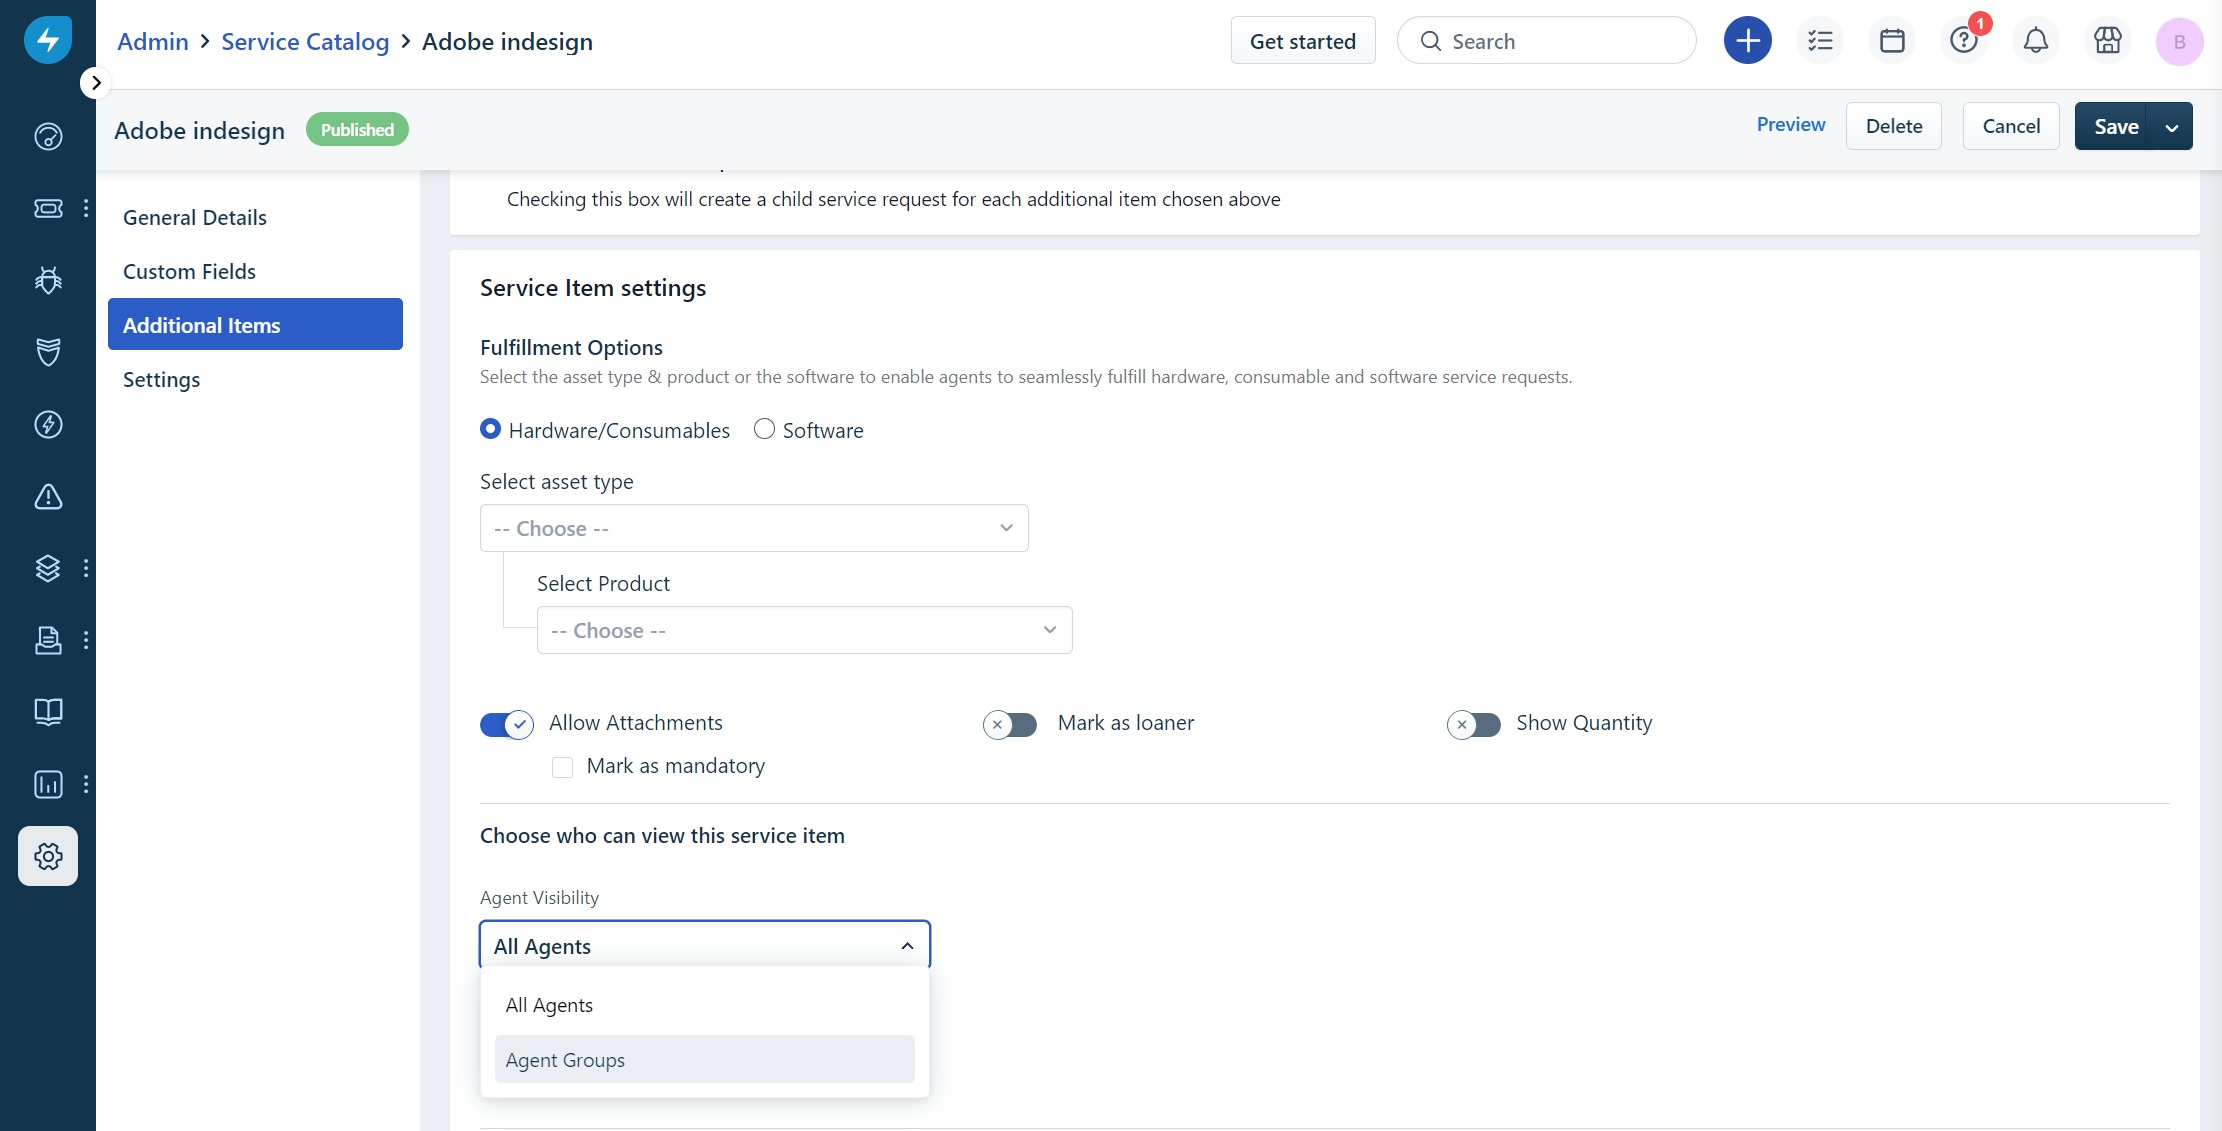This screenshot has width=2222, height=1131.
Task: Click the 'Service Item settings' heading
Action: pos(593,288)
